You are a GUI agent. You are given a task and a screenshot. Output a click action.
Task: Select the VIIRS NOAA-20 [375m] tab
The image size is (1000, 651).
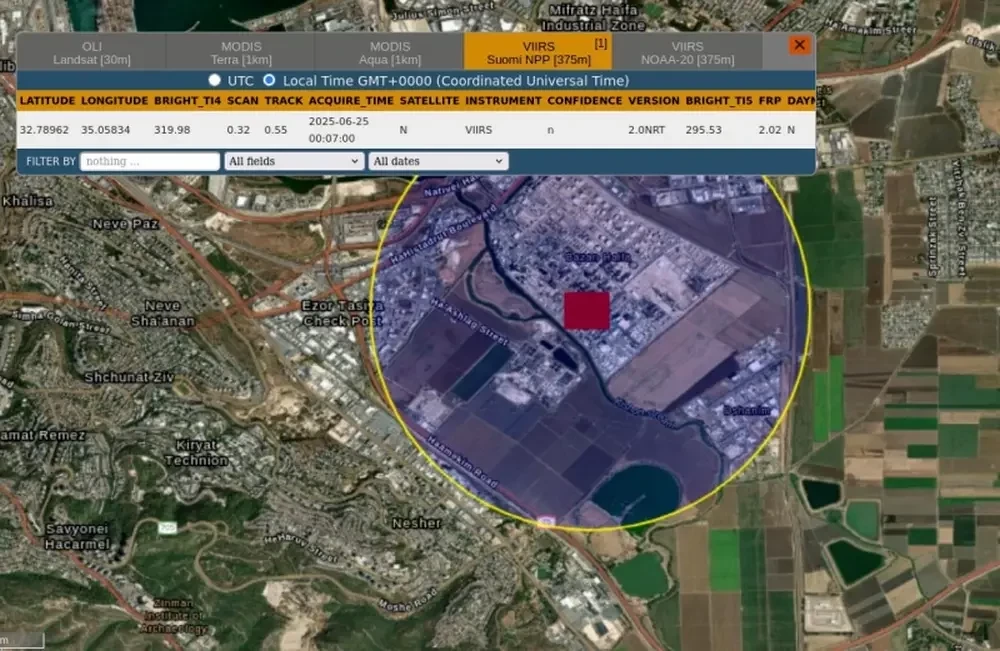coord(687,53)
